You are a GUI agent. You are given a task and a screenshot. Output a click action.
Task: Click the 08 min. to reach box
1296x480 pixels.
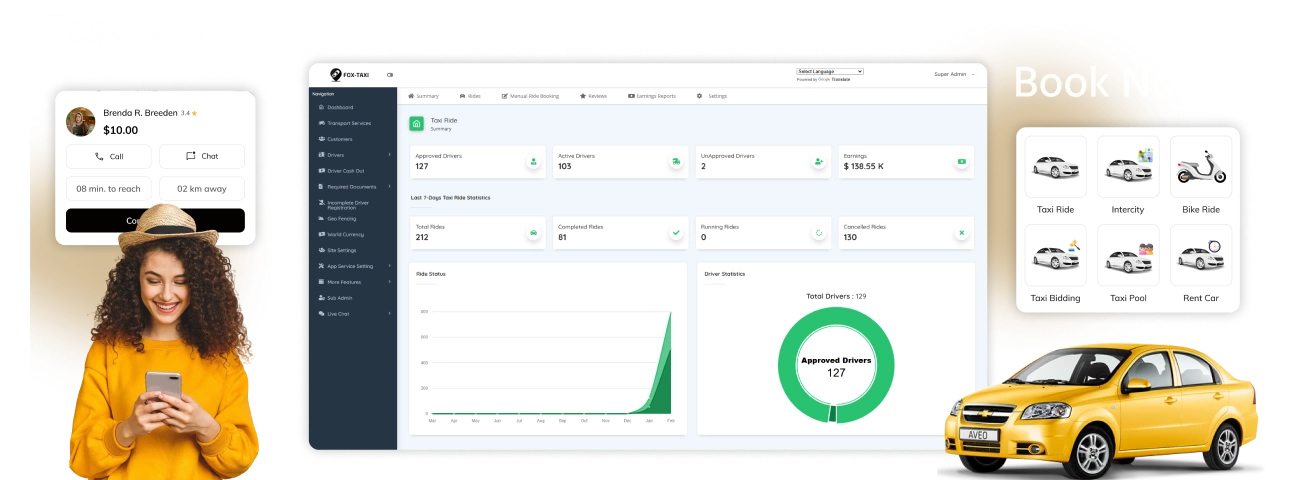109,188
